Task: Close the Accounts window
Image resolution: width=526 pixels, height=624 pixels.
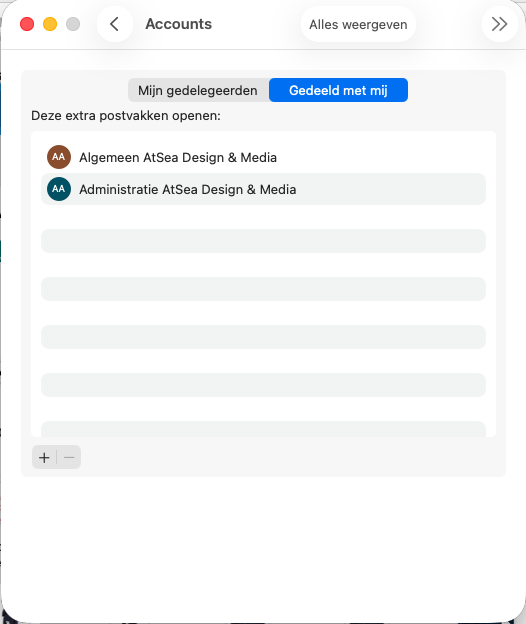Action: coord(27,24)
